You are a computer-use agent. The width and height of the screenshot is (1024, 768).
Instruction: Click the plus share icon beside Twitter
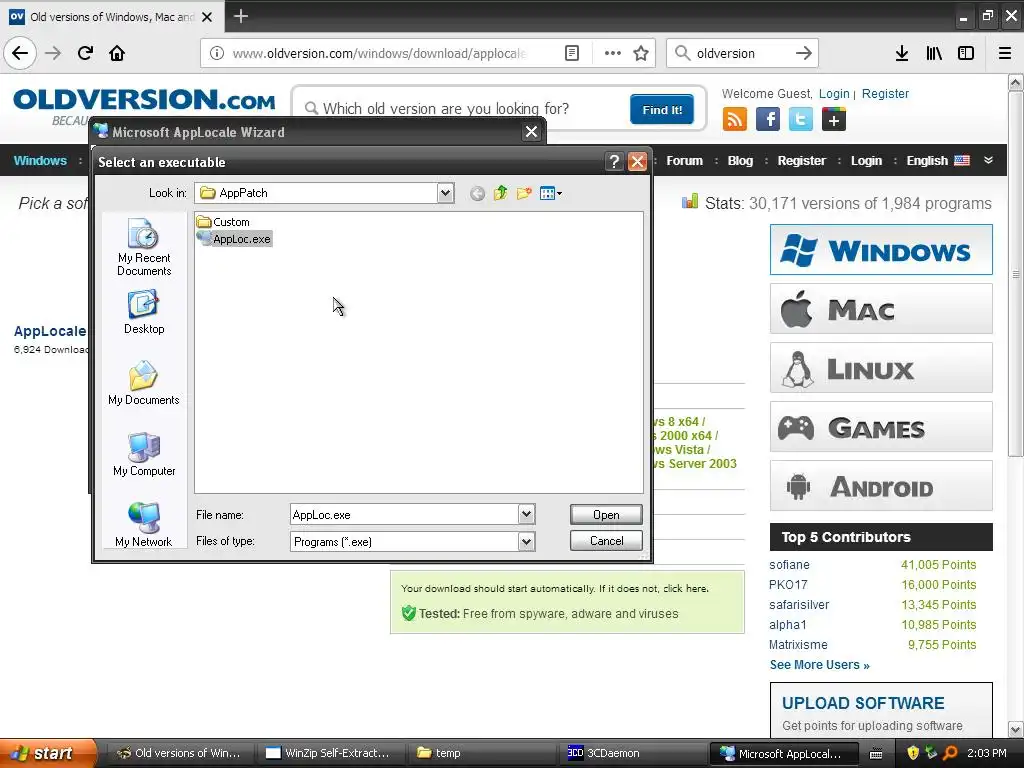834,120
